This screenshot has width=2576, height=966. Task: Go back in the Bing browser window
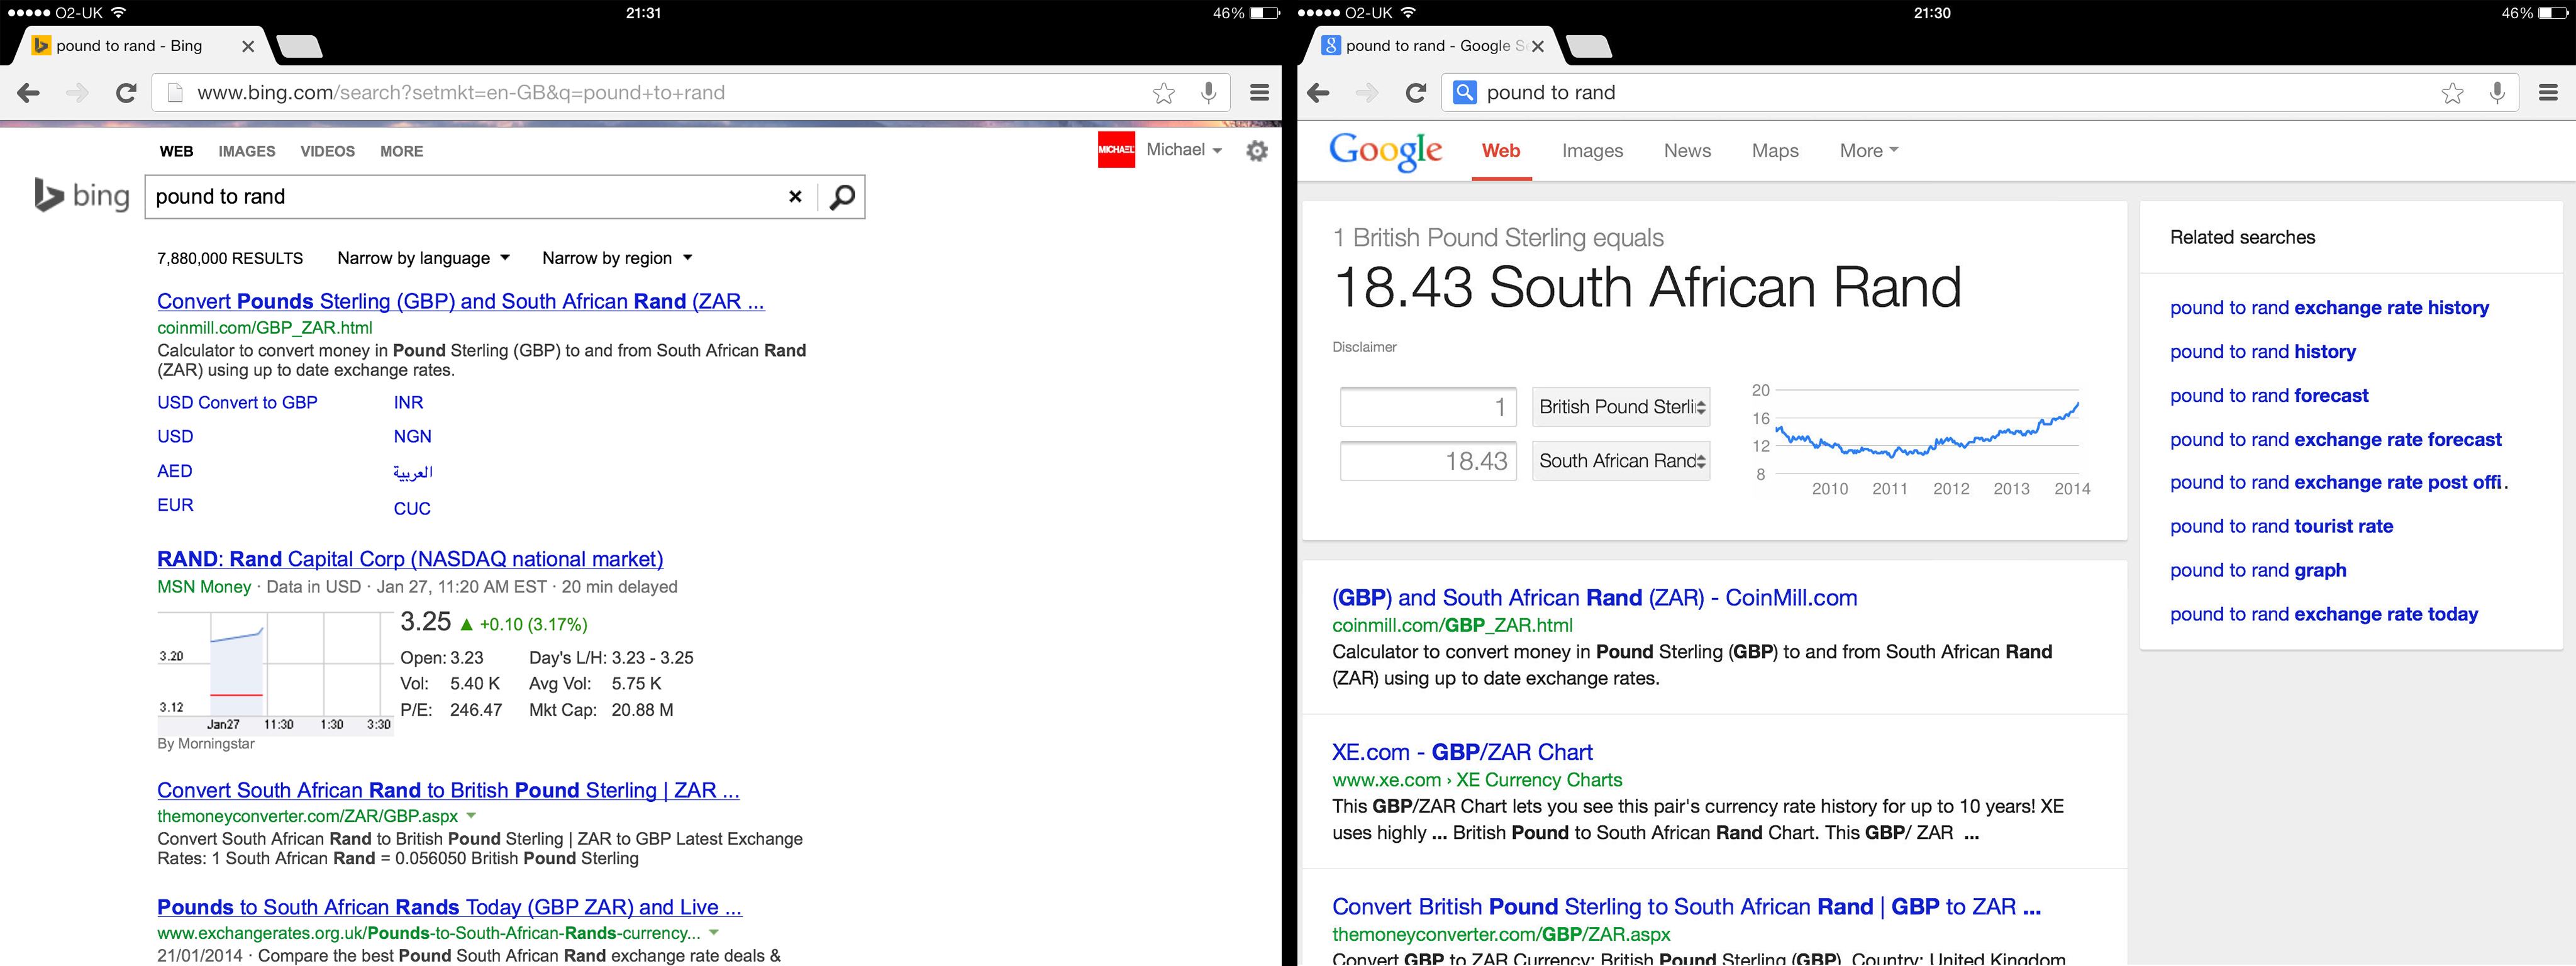coord(28,93)
